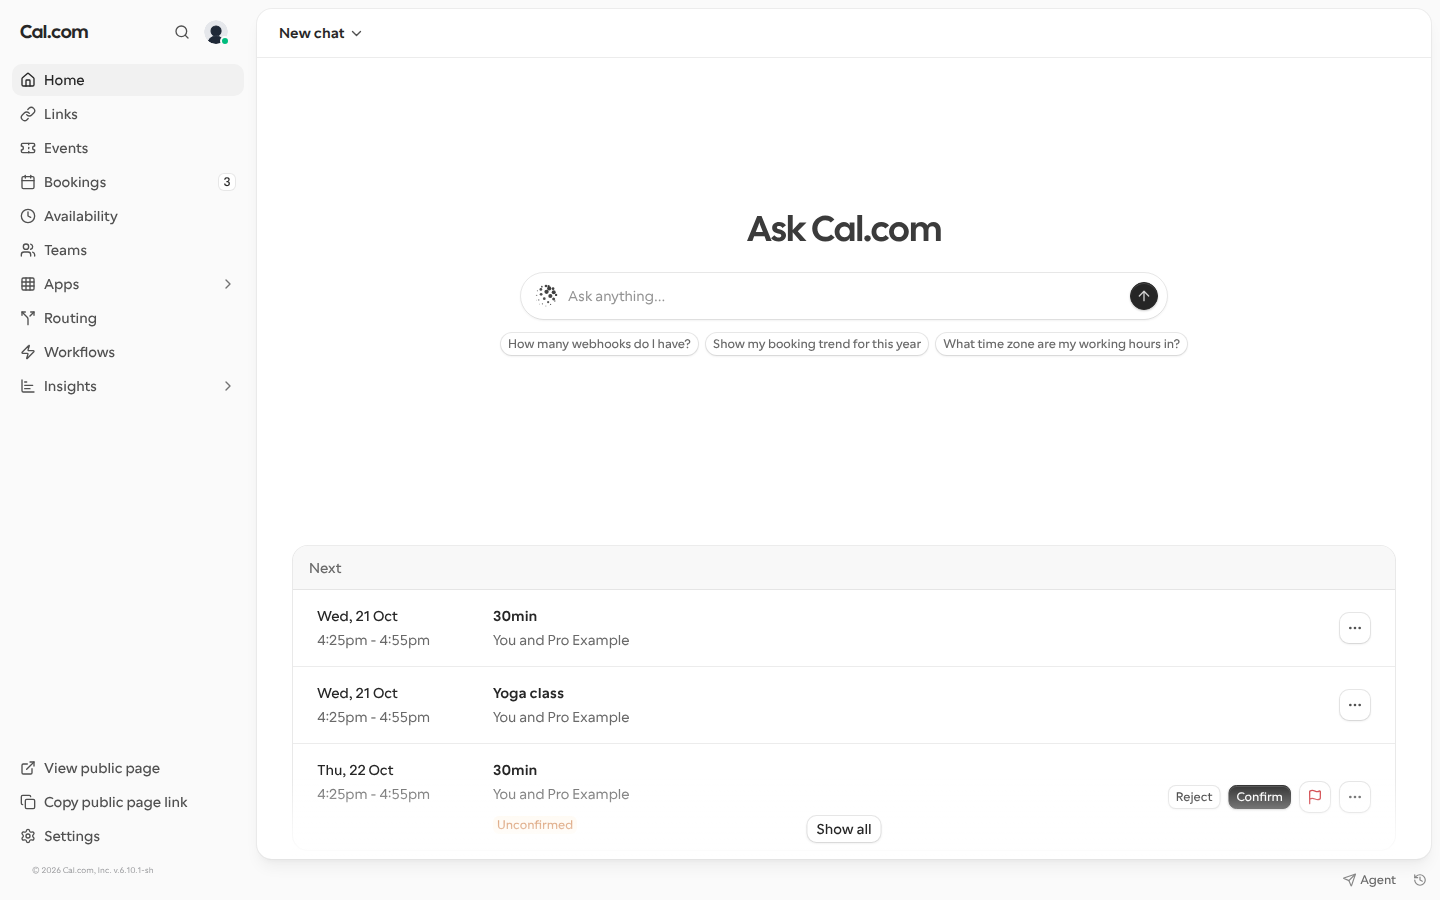
Task: Click the Bookings count badge showing 3
Action: (227, 182)
